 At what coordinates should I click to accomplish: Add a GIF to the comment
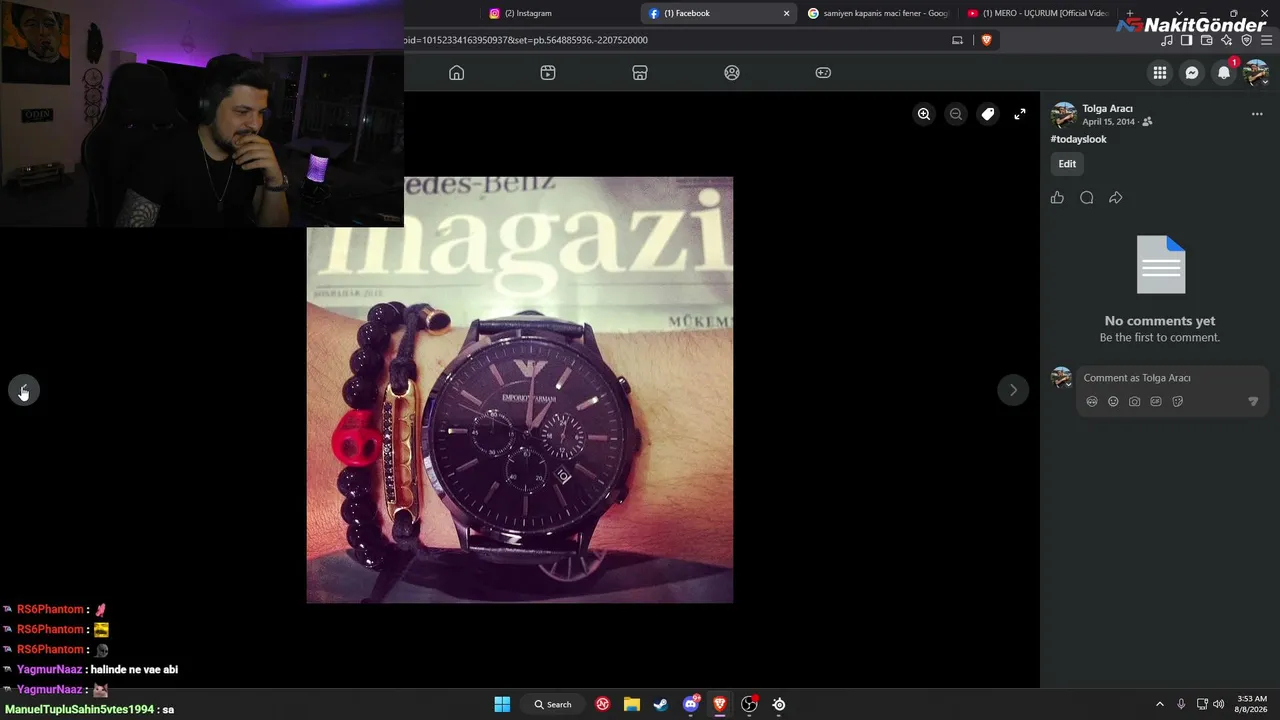pyautogui.click(x=1156, y=402)
